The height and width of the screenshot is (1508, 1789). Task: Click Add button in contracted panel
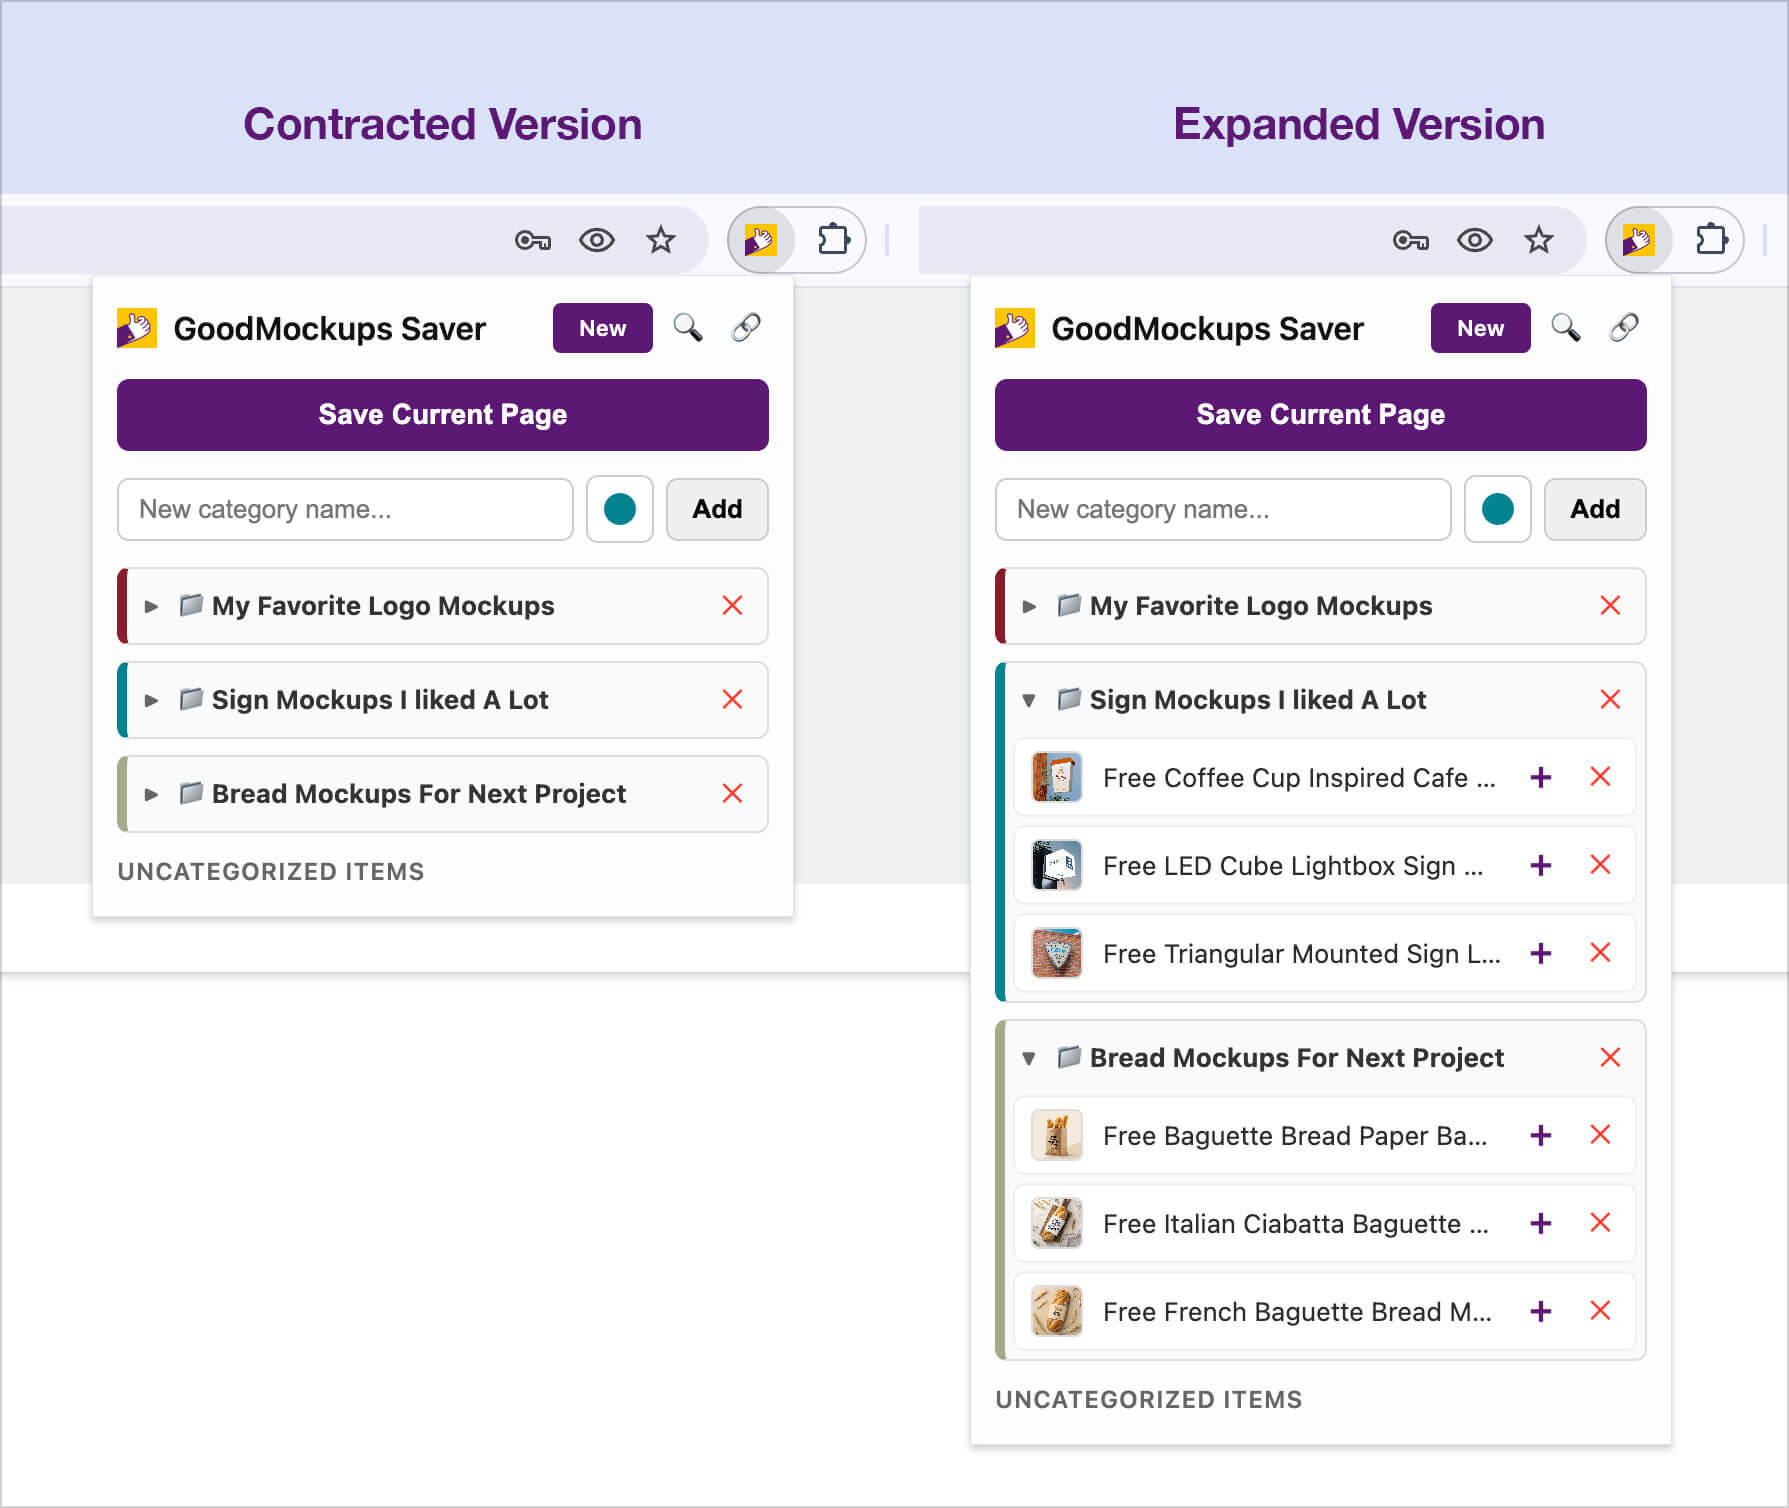[x=717, y=509]
